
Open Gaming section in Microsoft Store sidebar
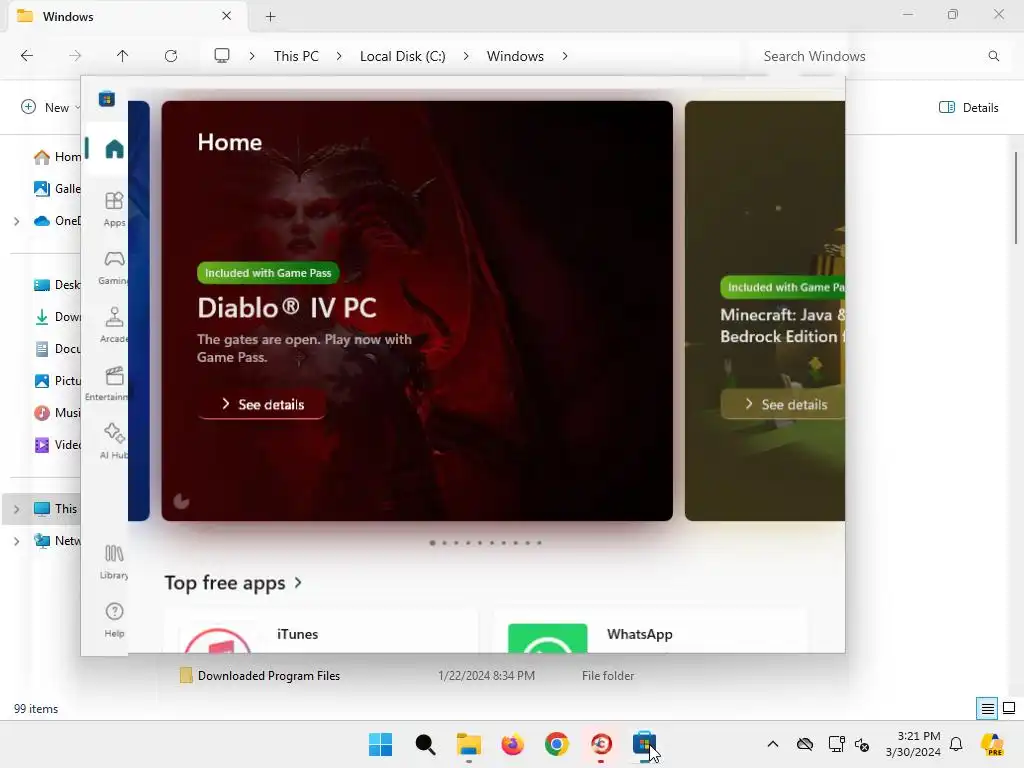114,267
